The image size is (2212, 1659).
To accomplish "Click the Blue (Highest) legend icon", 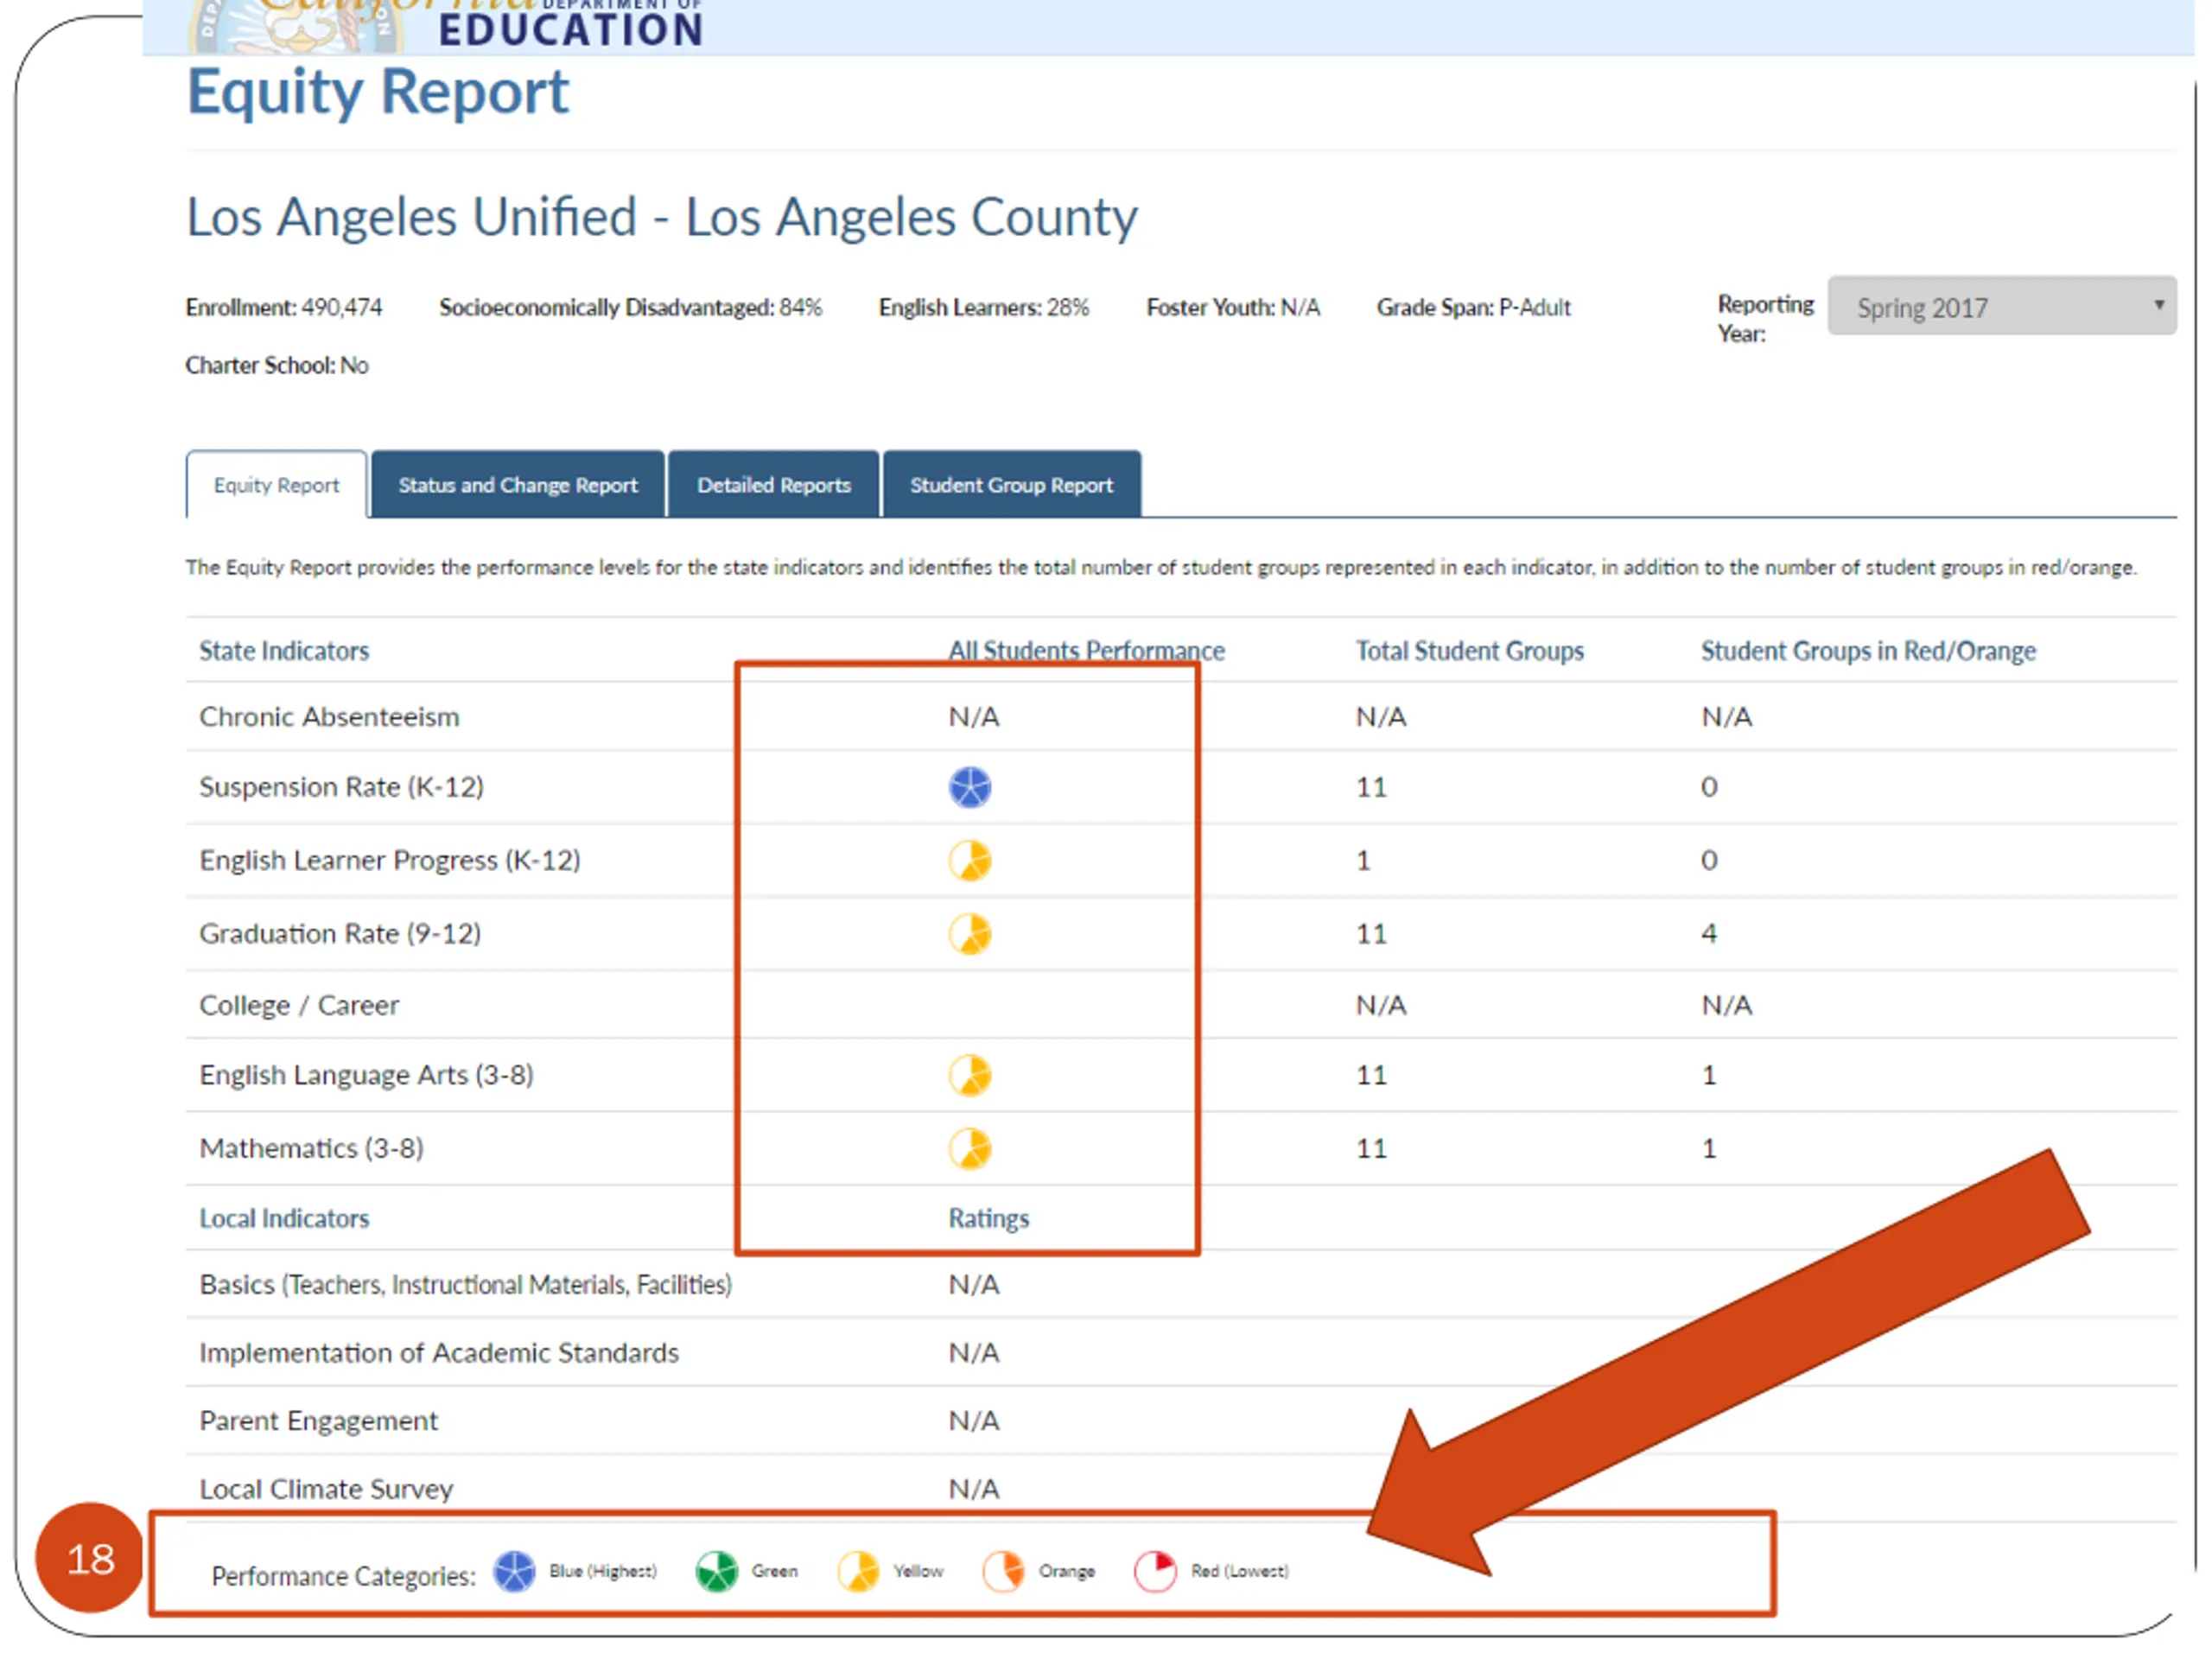I will click(x=514, y=1571).
